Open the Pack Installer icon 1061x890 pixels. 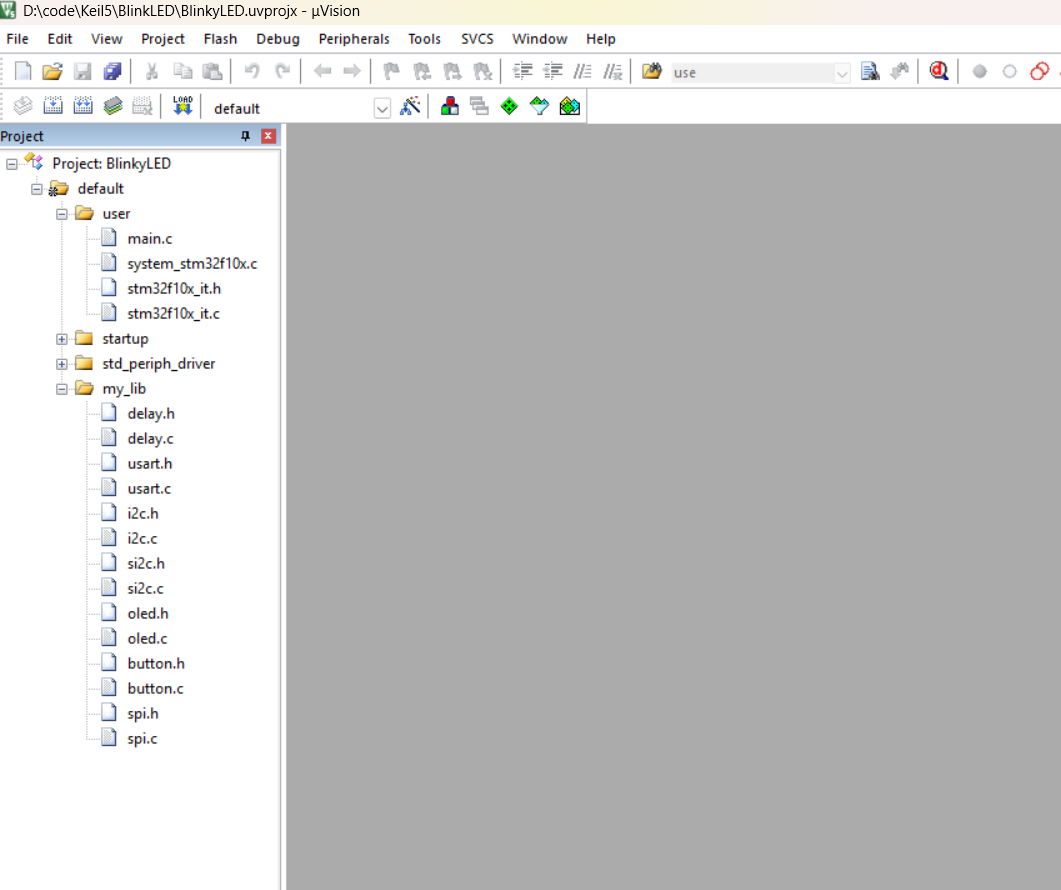point(570,106)
